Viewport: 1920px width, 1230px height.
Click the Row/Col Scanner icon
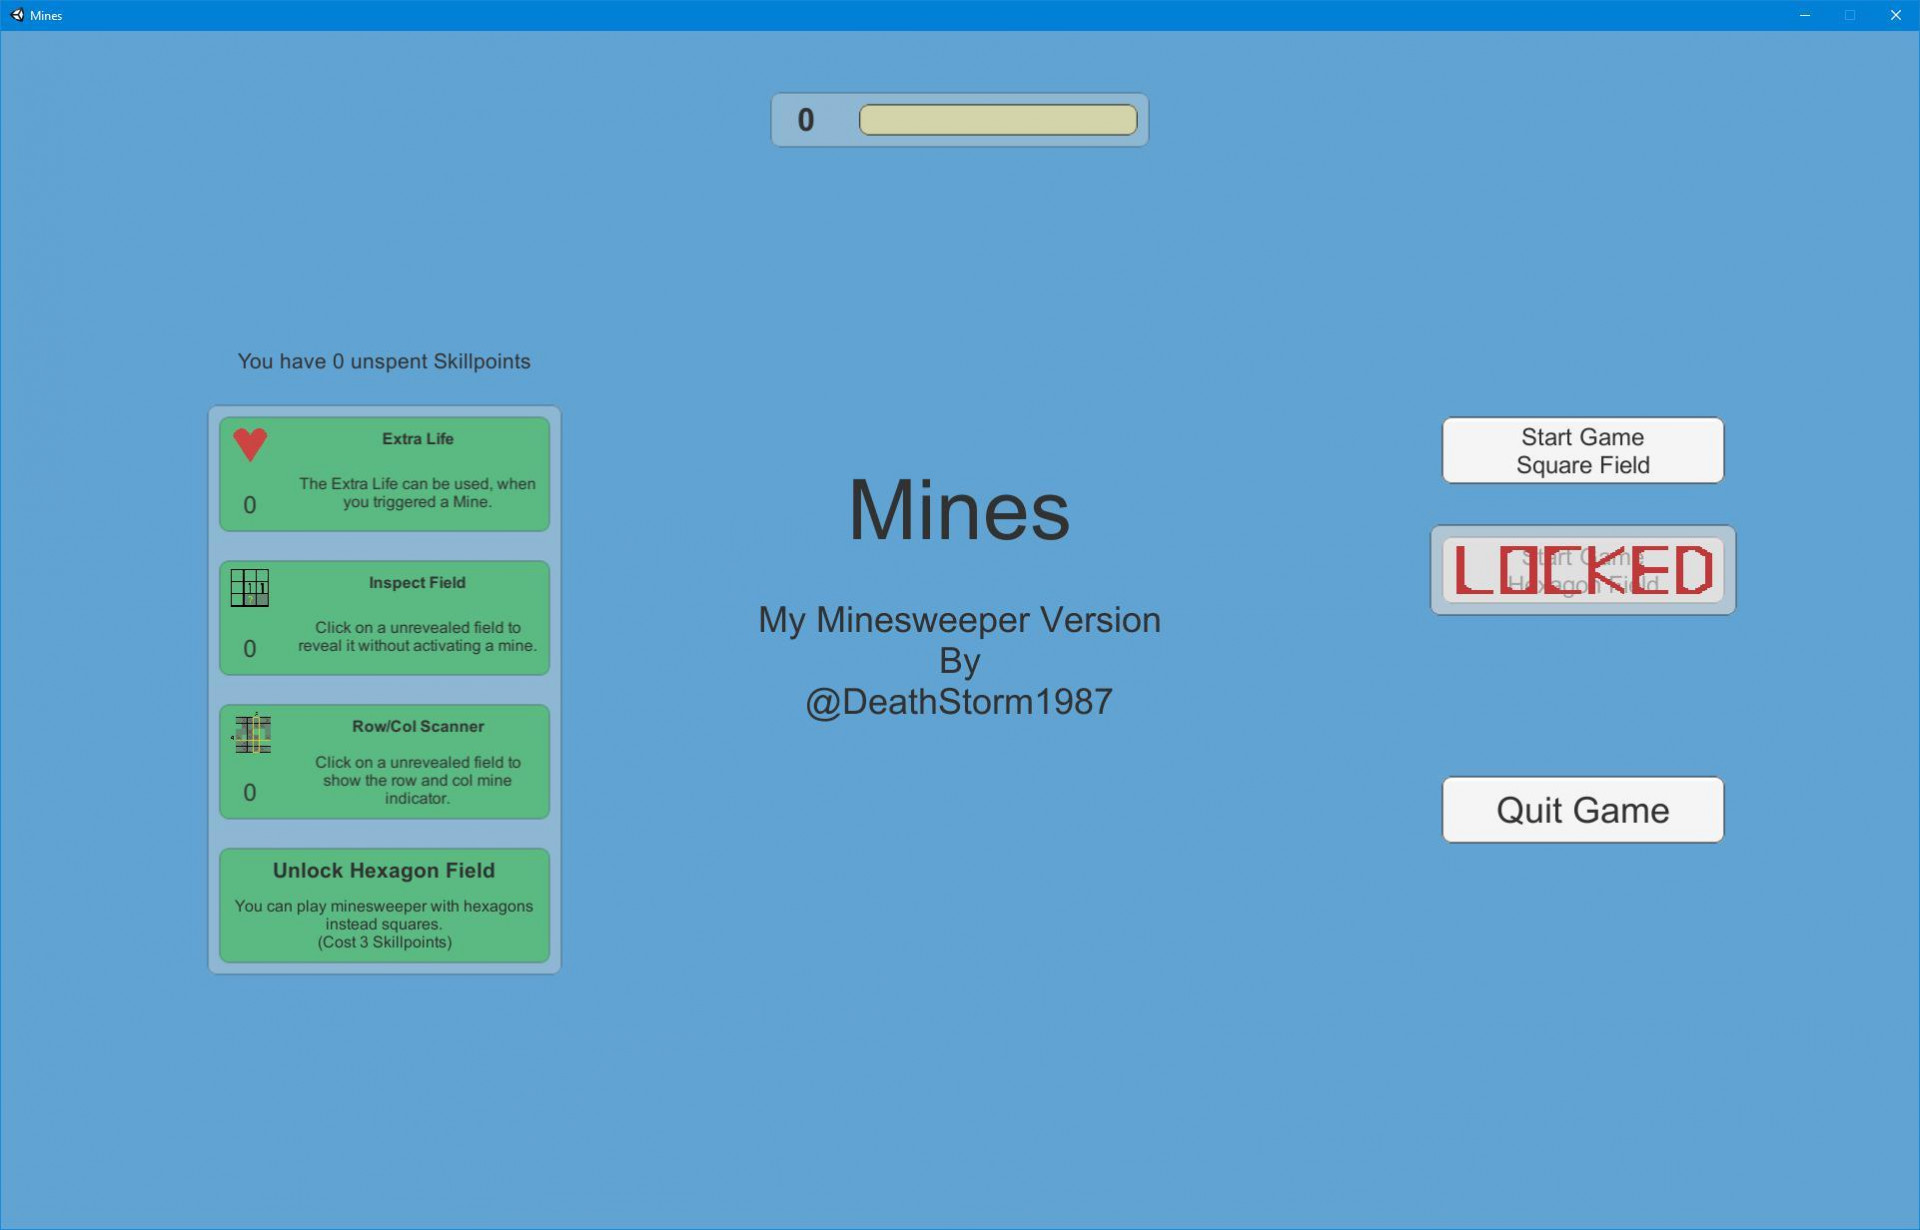[x=252, y=733]
